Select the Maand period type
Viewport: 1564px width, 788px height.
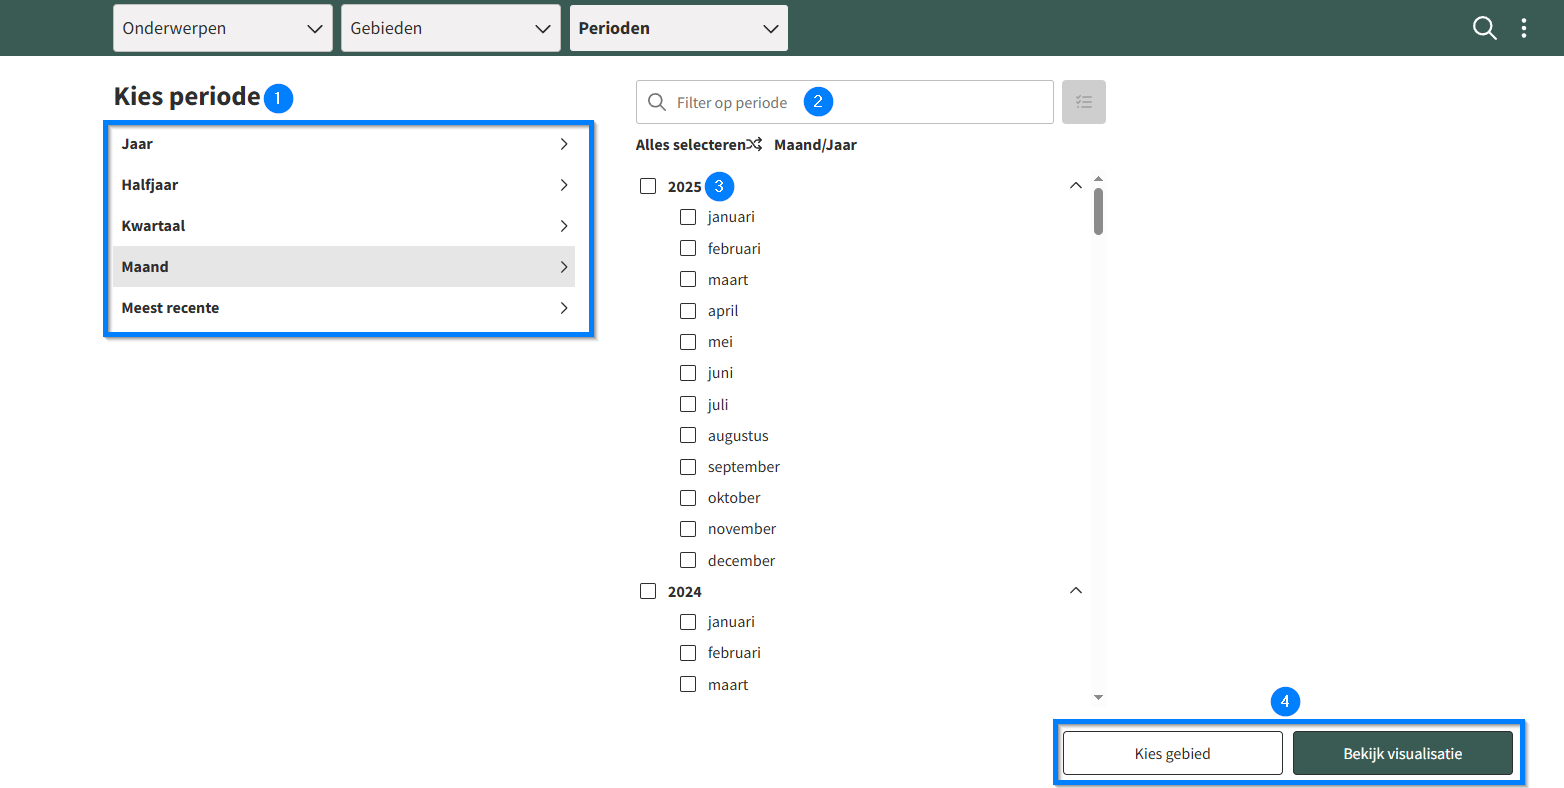pos(344,267)
